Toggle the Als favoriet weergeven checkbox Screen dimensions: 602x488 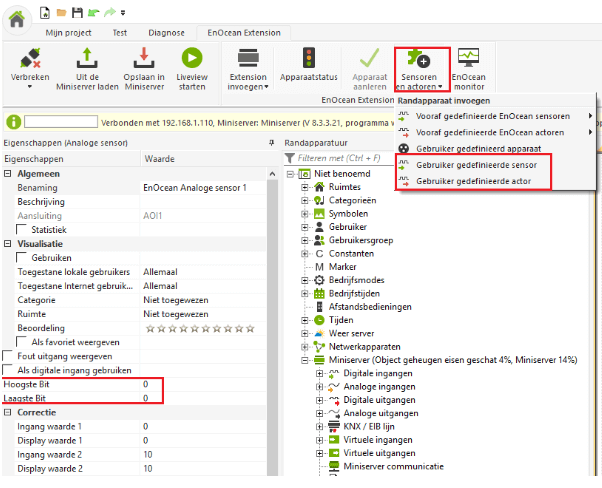click(22, 342)
